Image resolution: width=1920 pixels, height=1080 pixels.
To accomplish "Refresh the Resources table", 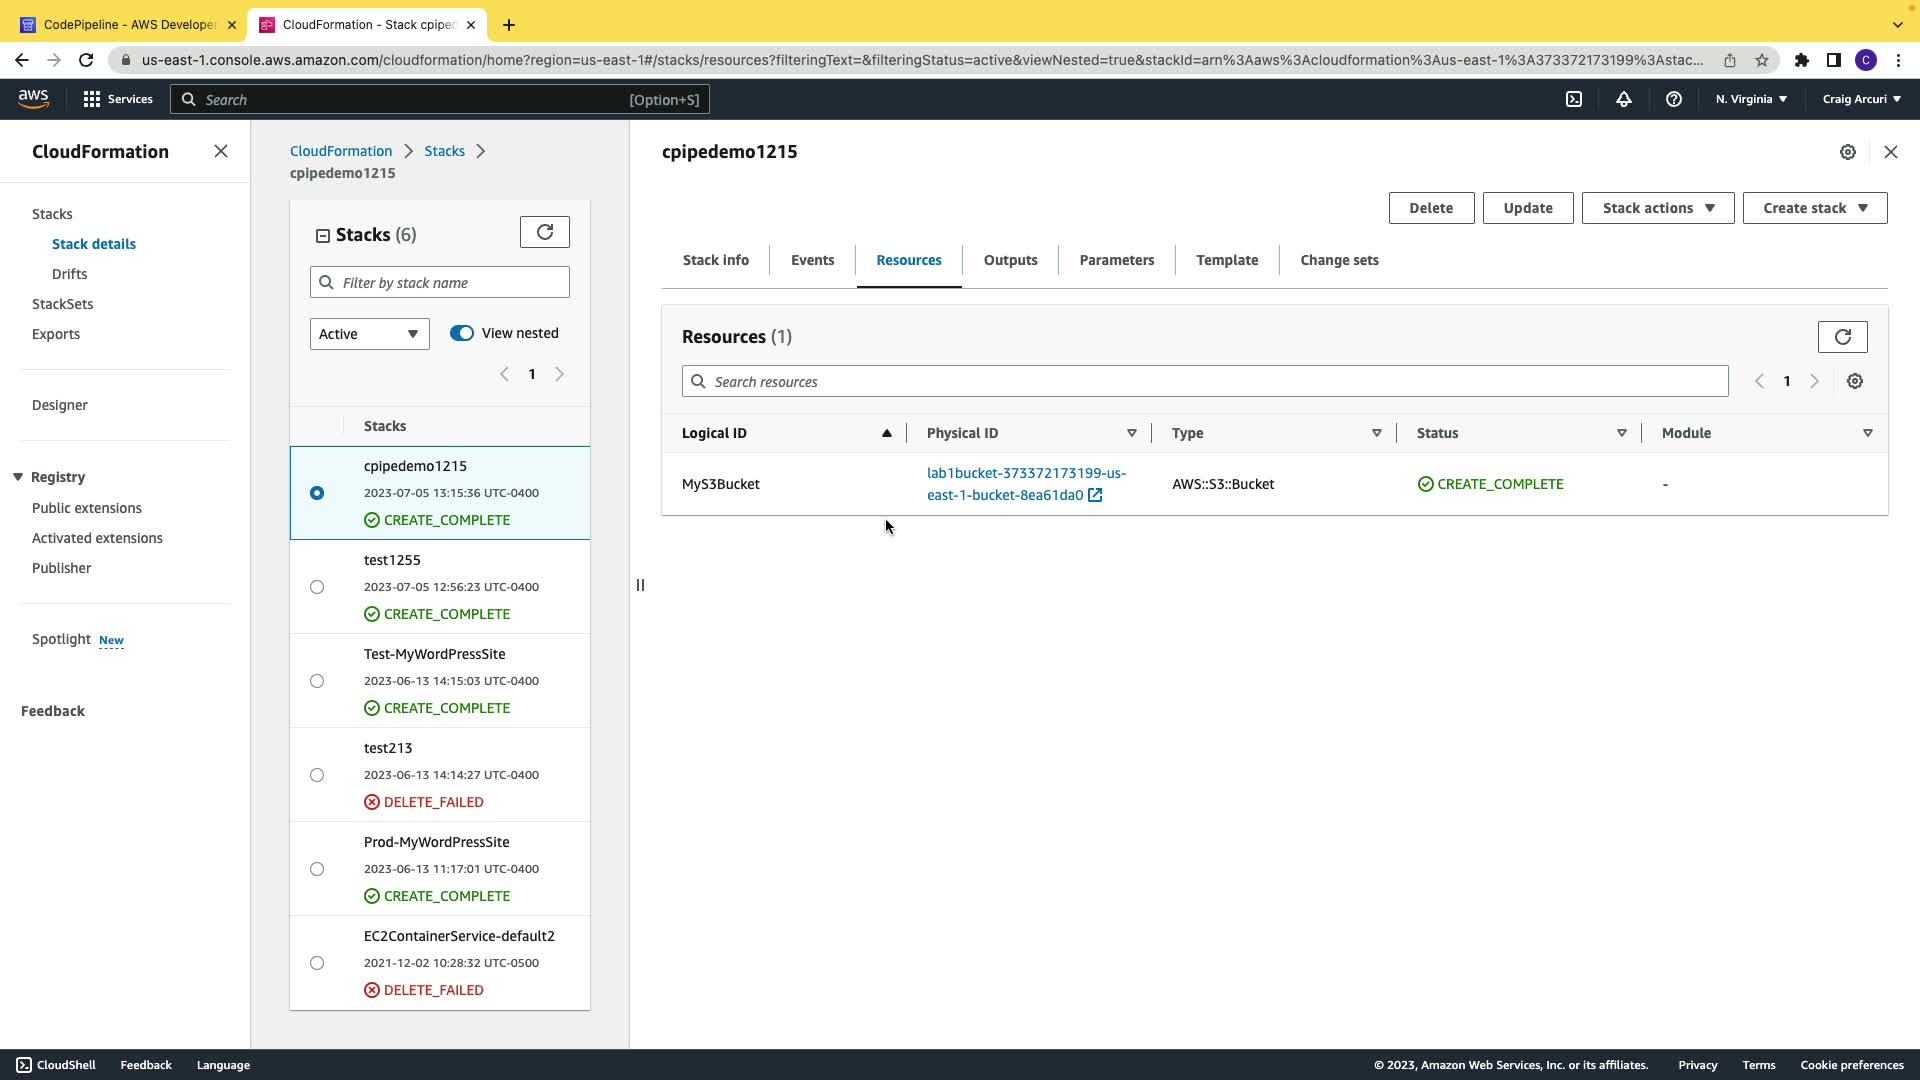I will pos(1842,337).
